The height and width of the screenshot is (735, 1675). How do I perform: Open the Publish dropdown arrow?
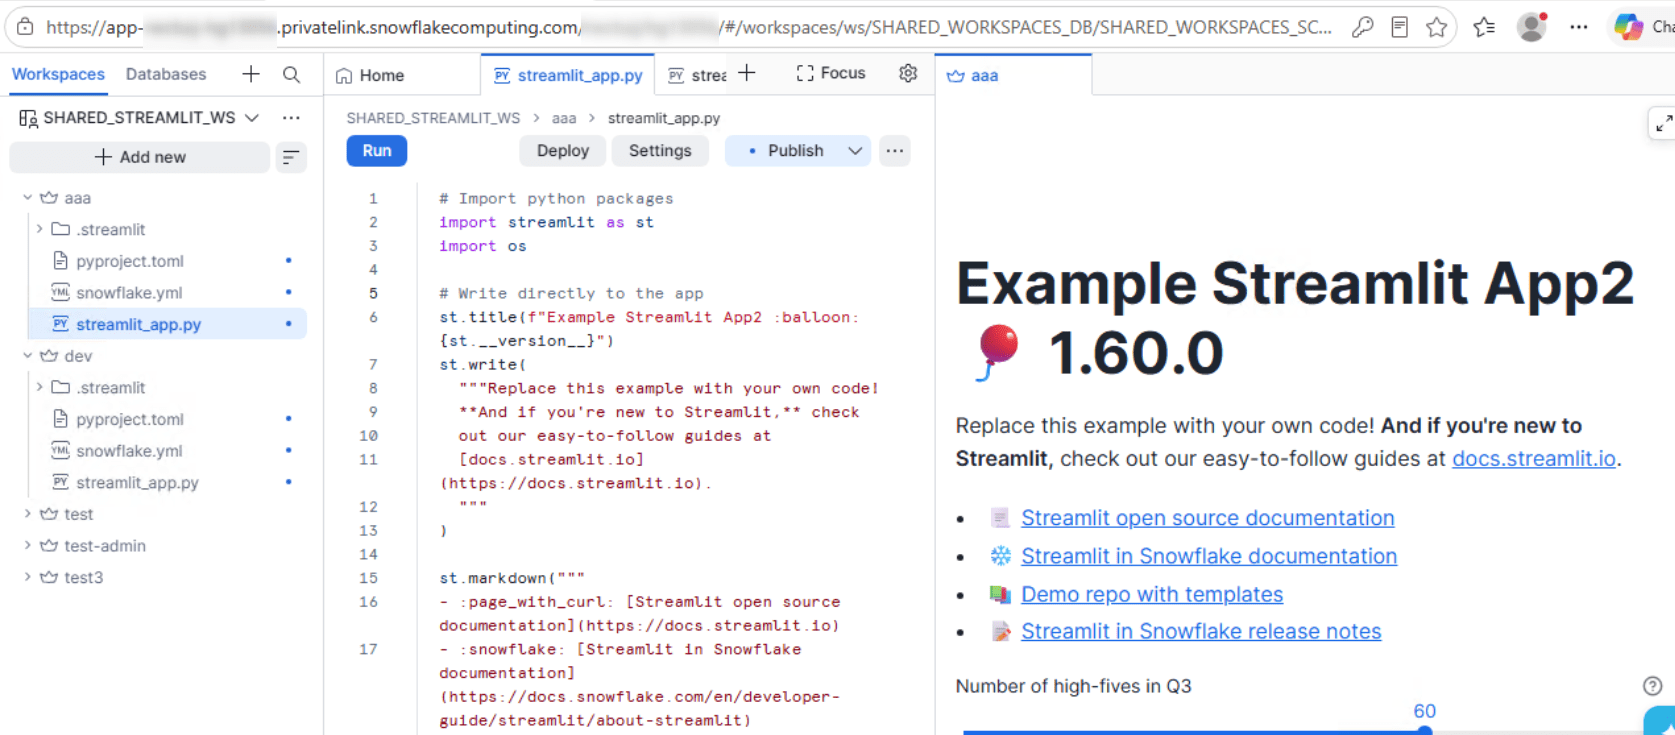[x=855, y=151]
